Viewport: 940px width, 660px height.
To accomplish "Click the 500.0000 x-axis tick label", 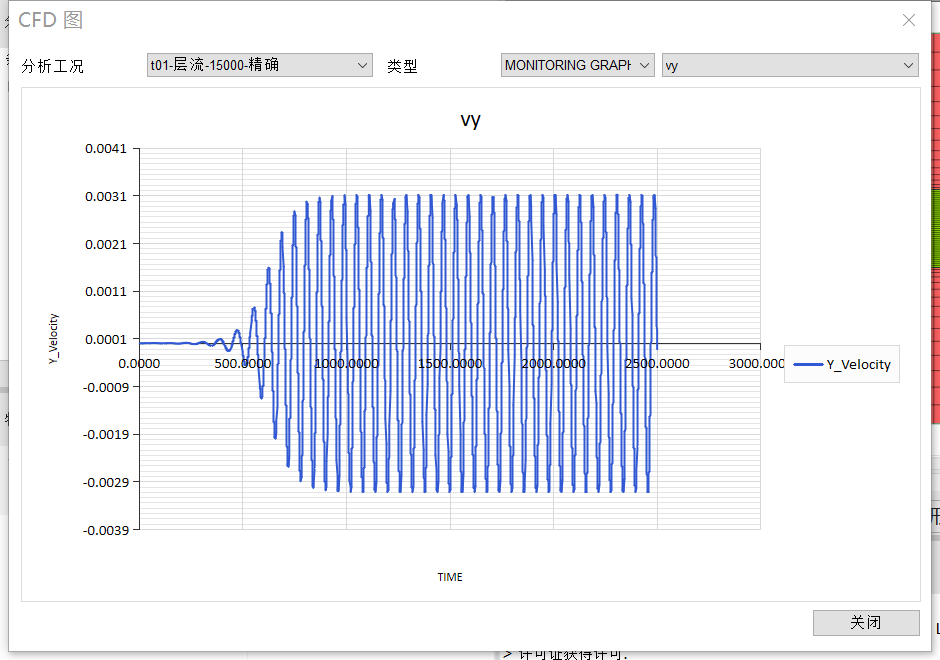I will pyautogui.click(x=243, y=363).
